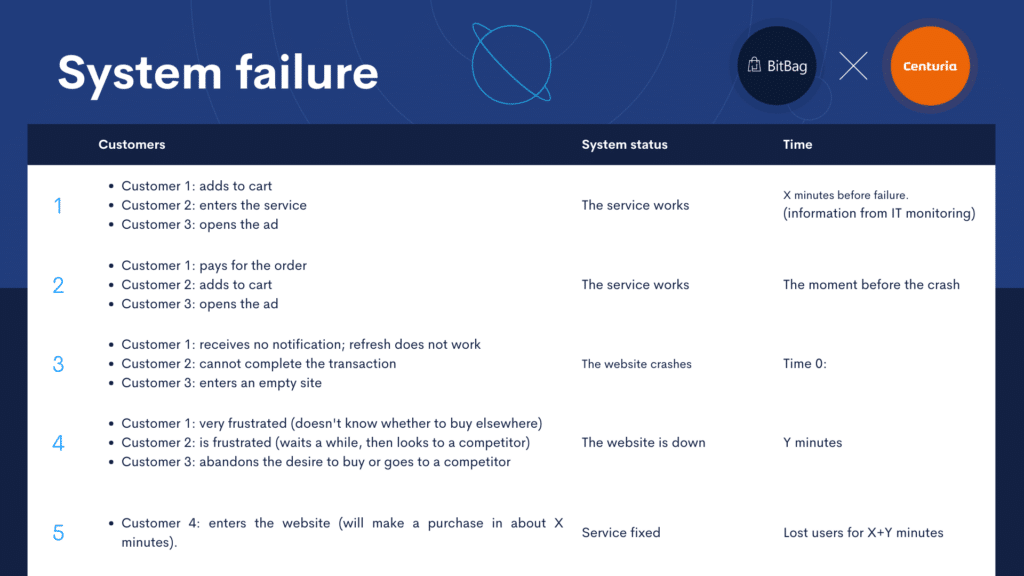Click the Time column header
Image resolution: width=1024 pixels, height=576 pixels.
click(x=797, y=144)
